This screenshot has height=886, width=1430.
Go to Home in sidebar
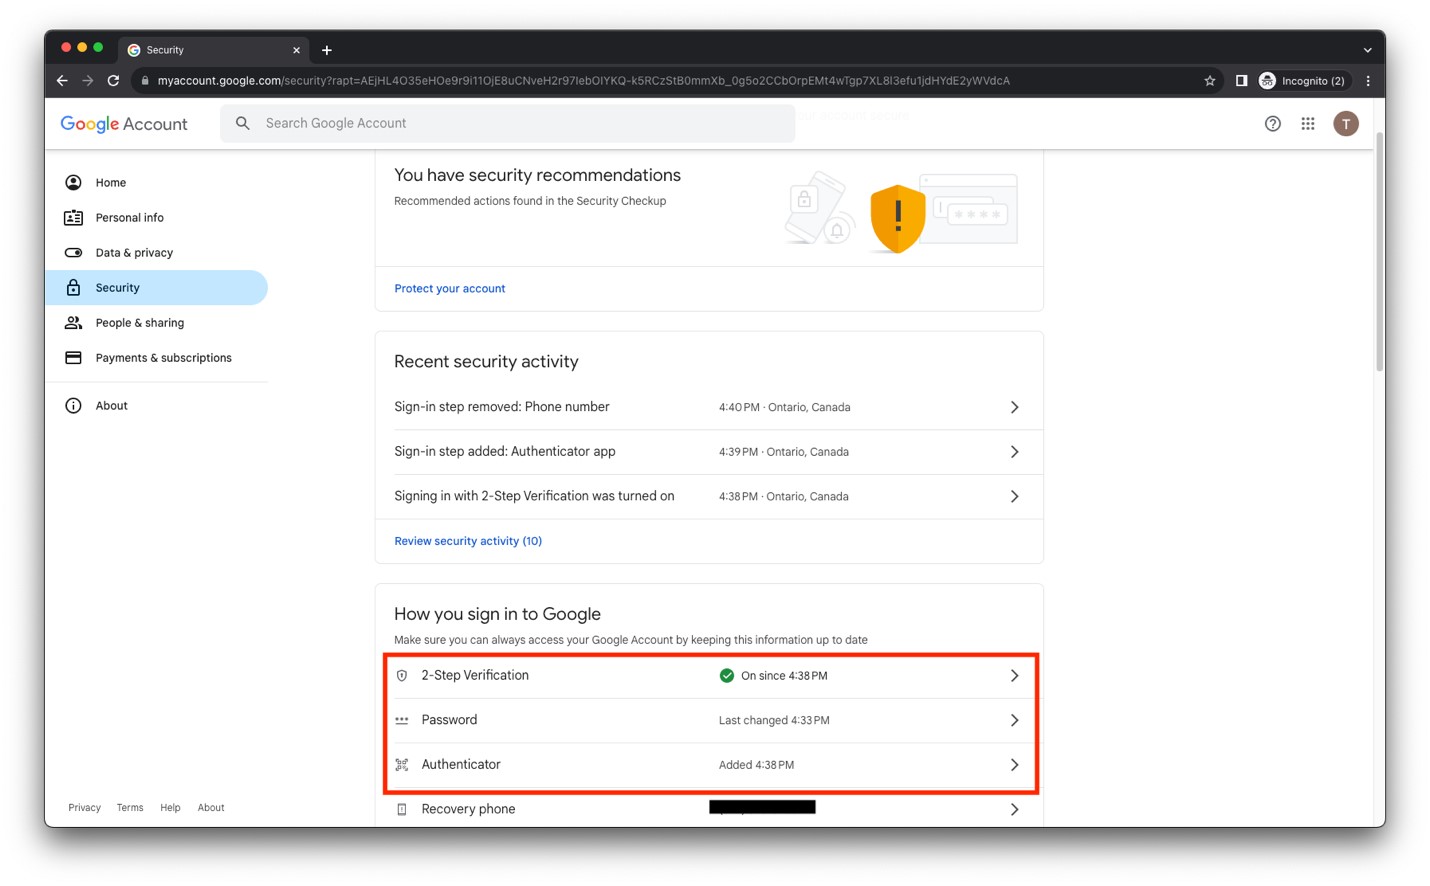[x=157, y=183]
